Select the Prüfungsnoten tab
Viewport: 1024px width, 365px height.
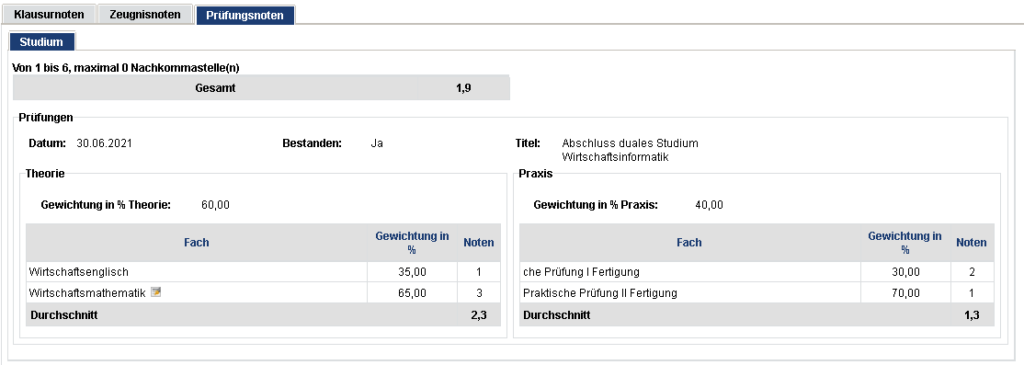tap(245, 15)
